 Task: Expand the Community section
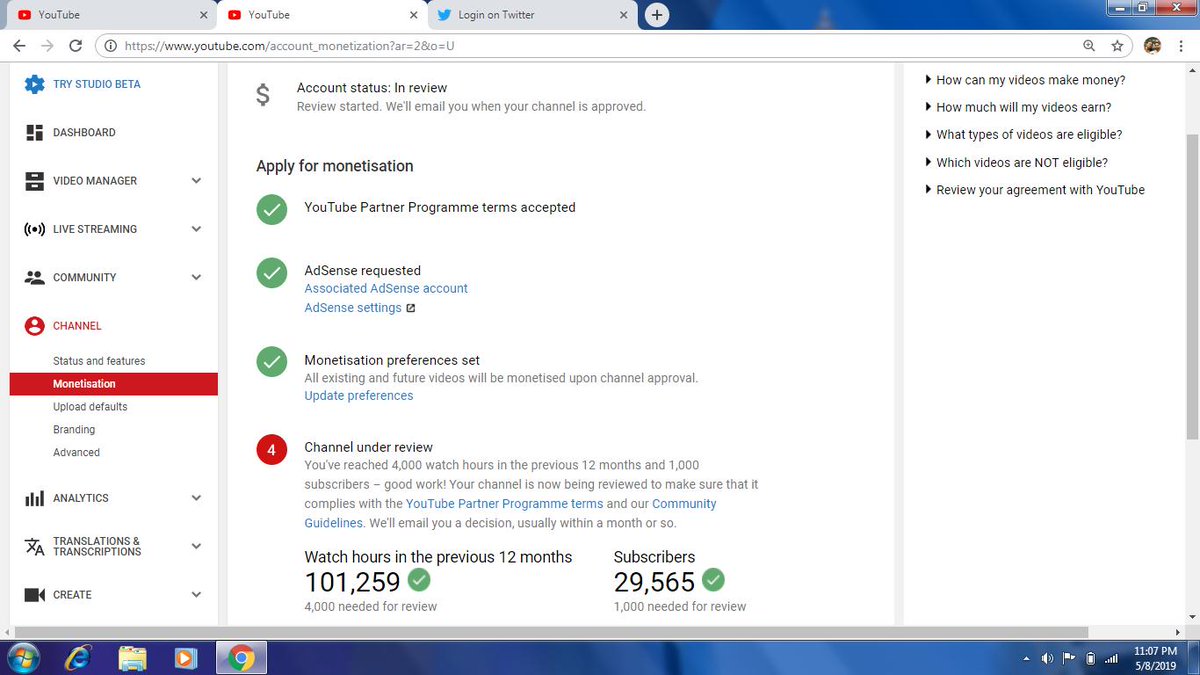196,277
